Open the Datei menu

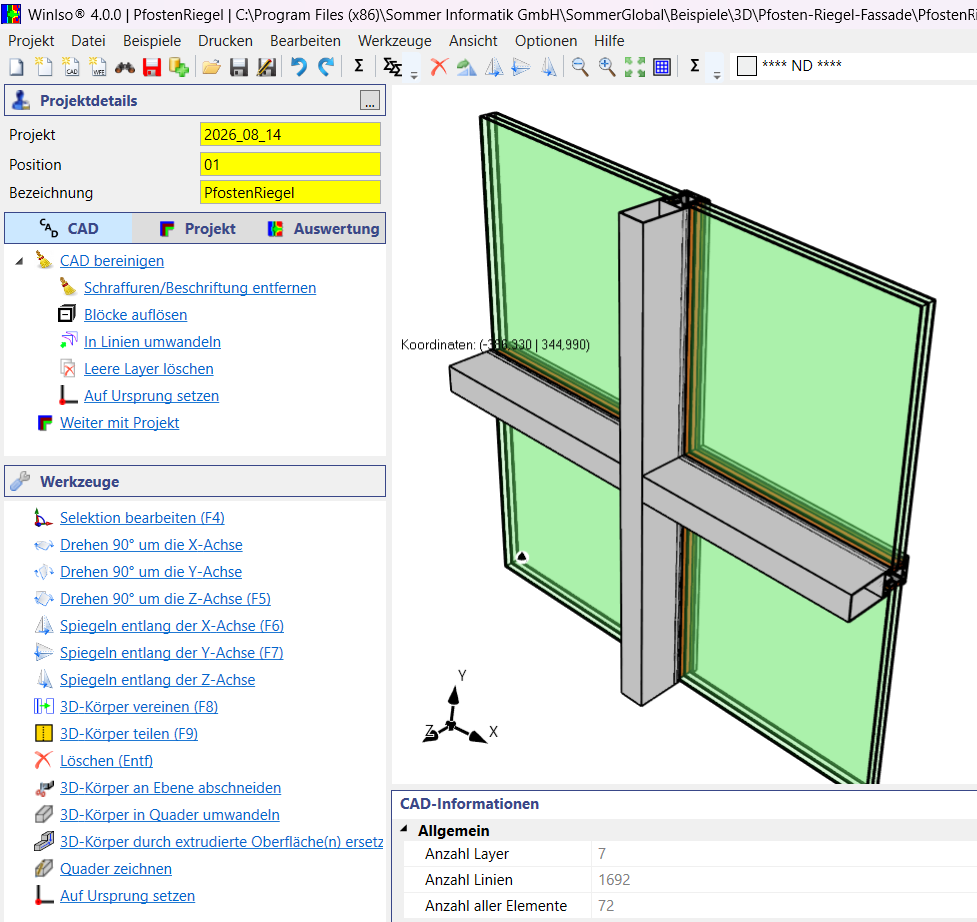pos(88,40)
